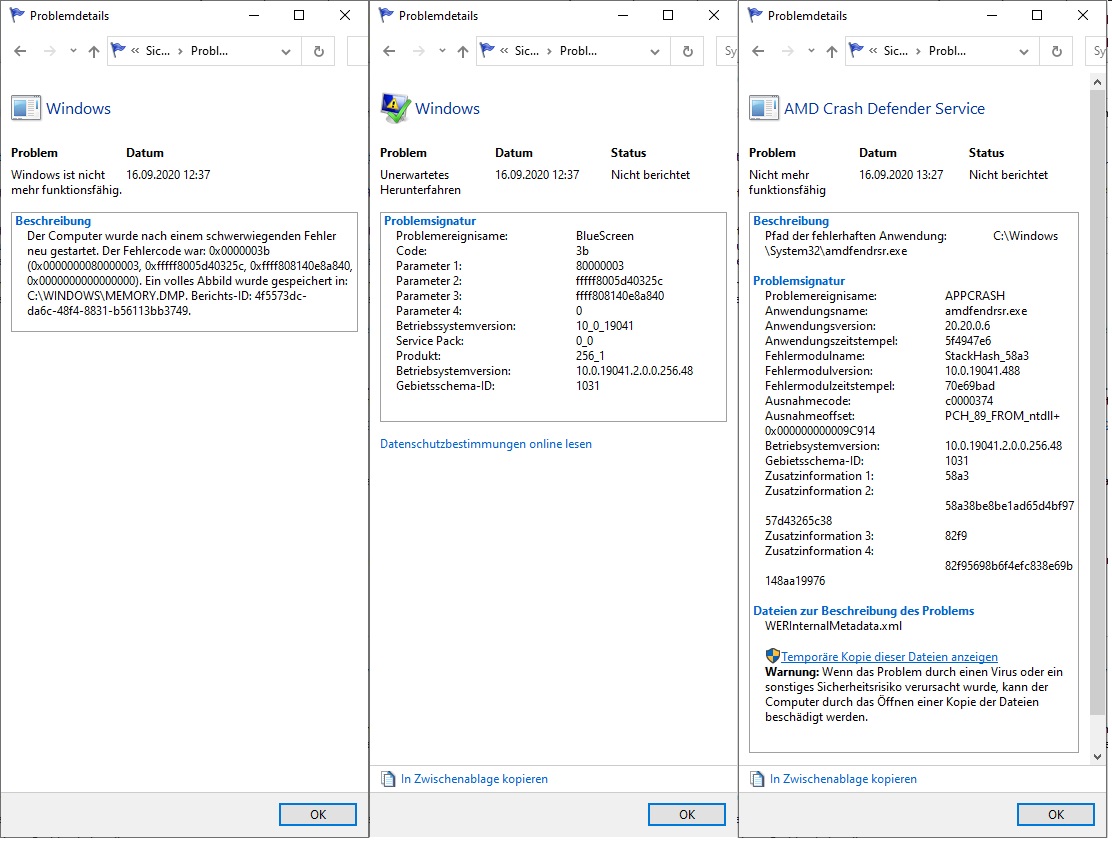
Task: Go up one level in first window
Action: pyautogui.click(x=94, y=51)
